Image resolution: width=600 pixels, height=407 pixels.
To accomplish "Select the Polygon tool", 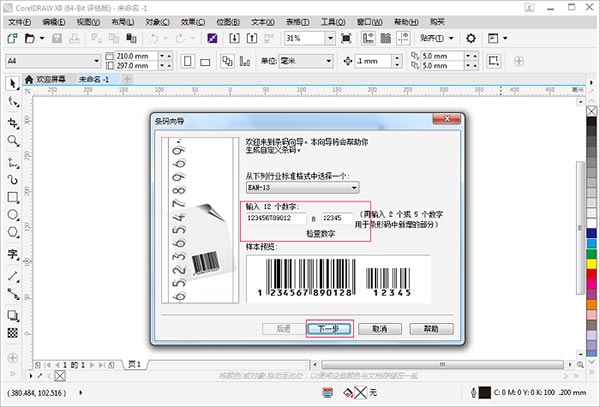I will (x=13, y=234).
